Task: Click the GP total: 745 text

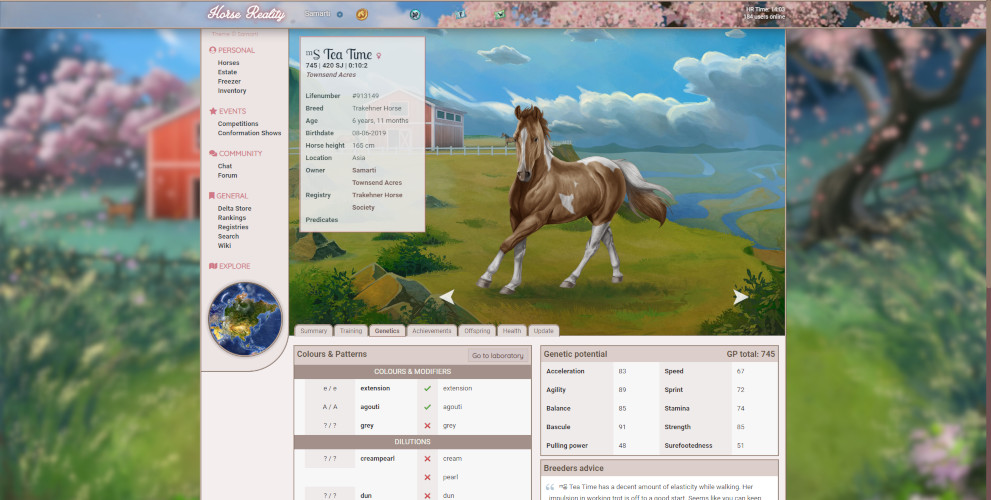Action: click(x=751, y=354)
